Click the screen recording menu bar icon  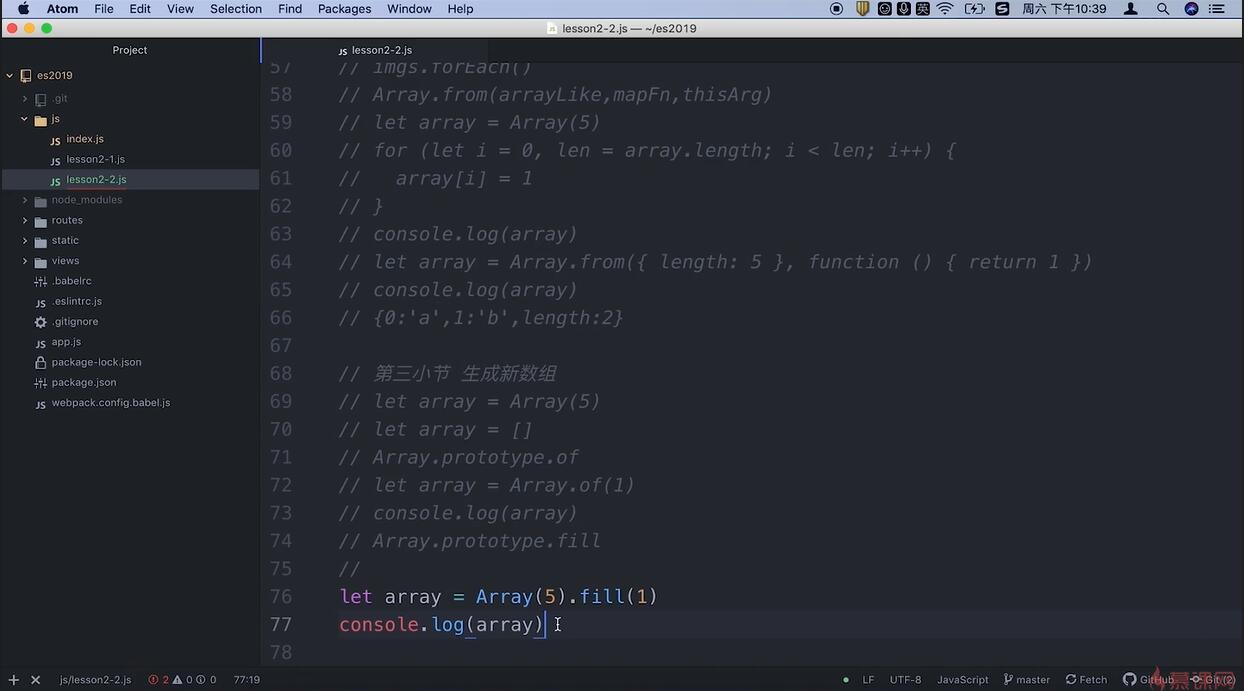[x=837, y=9]
